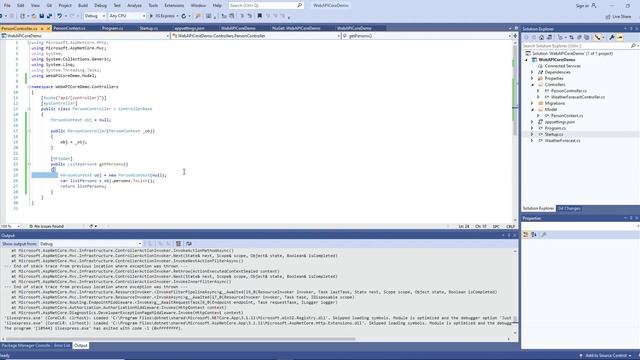Start debugging with IIS Express button
The height and width of the screenshot is (360, 640).
click(x=162, y=16)
